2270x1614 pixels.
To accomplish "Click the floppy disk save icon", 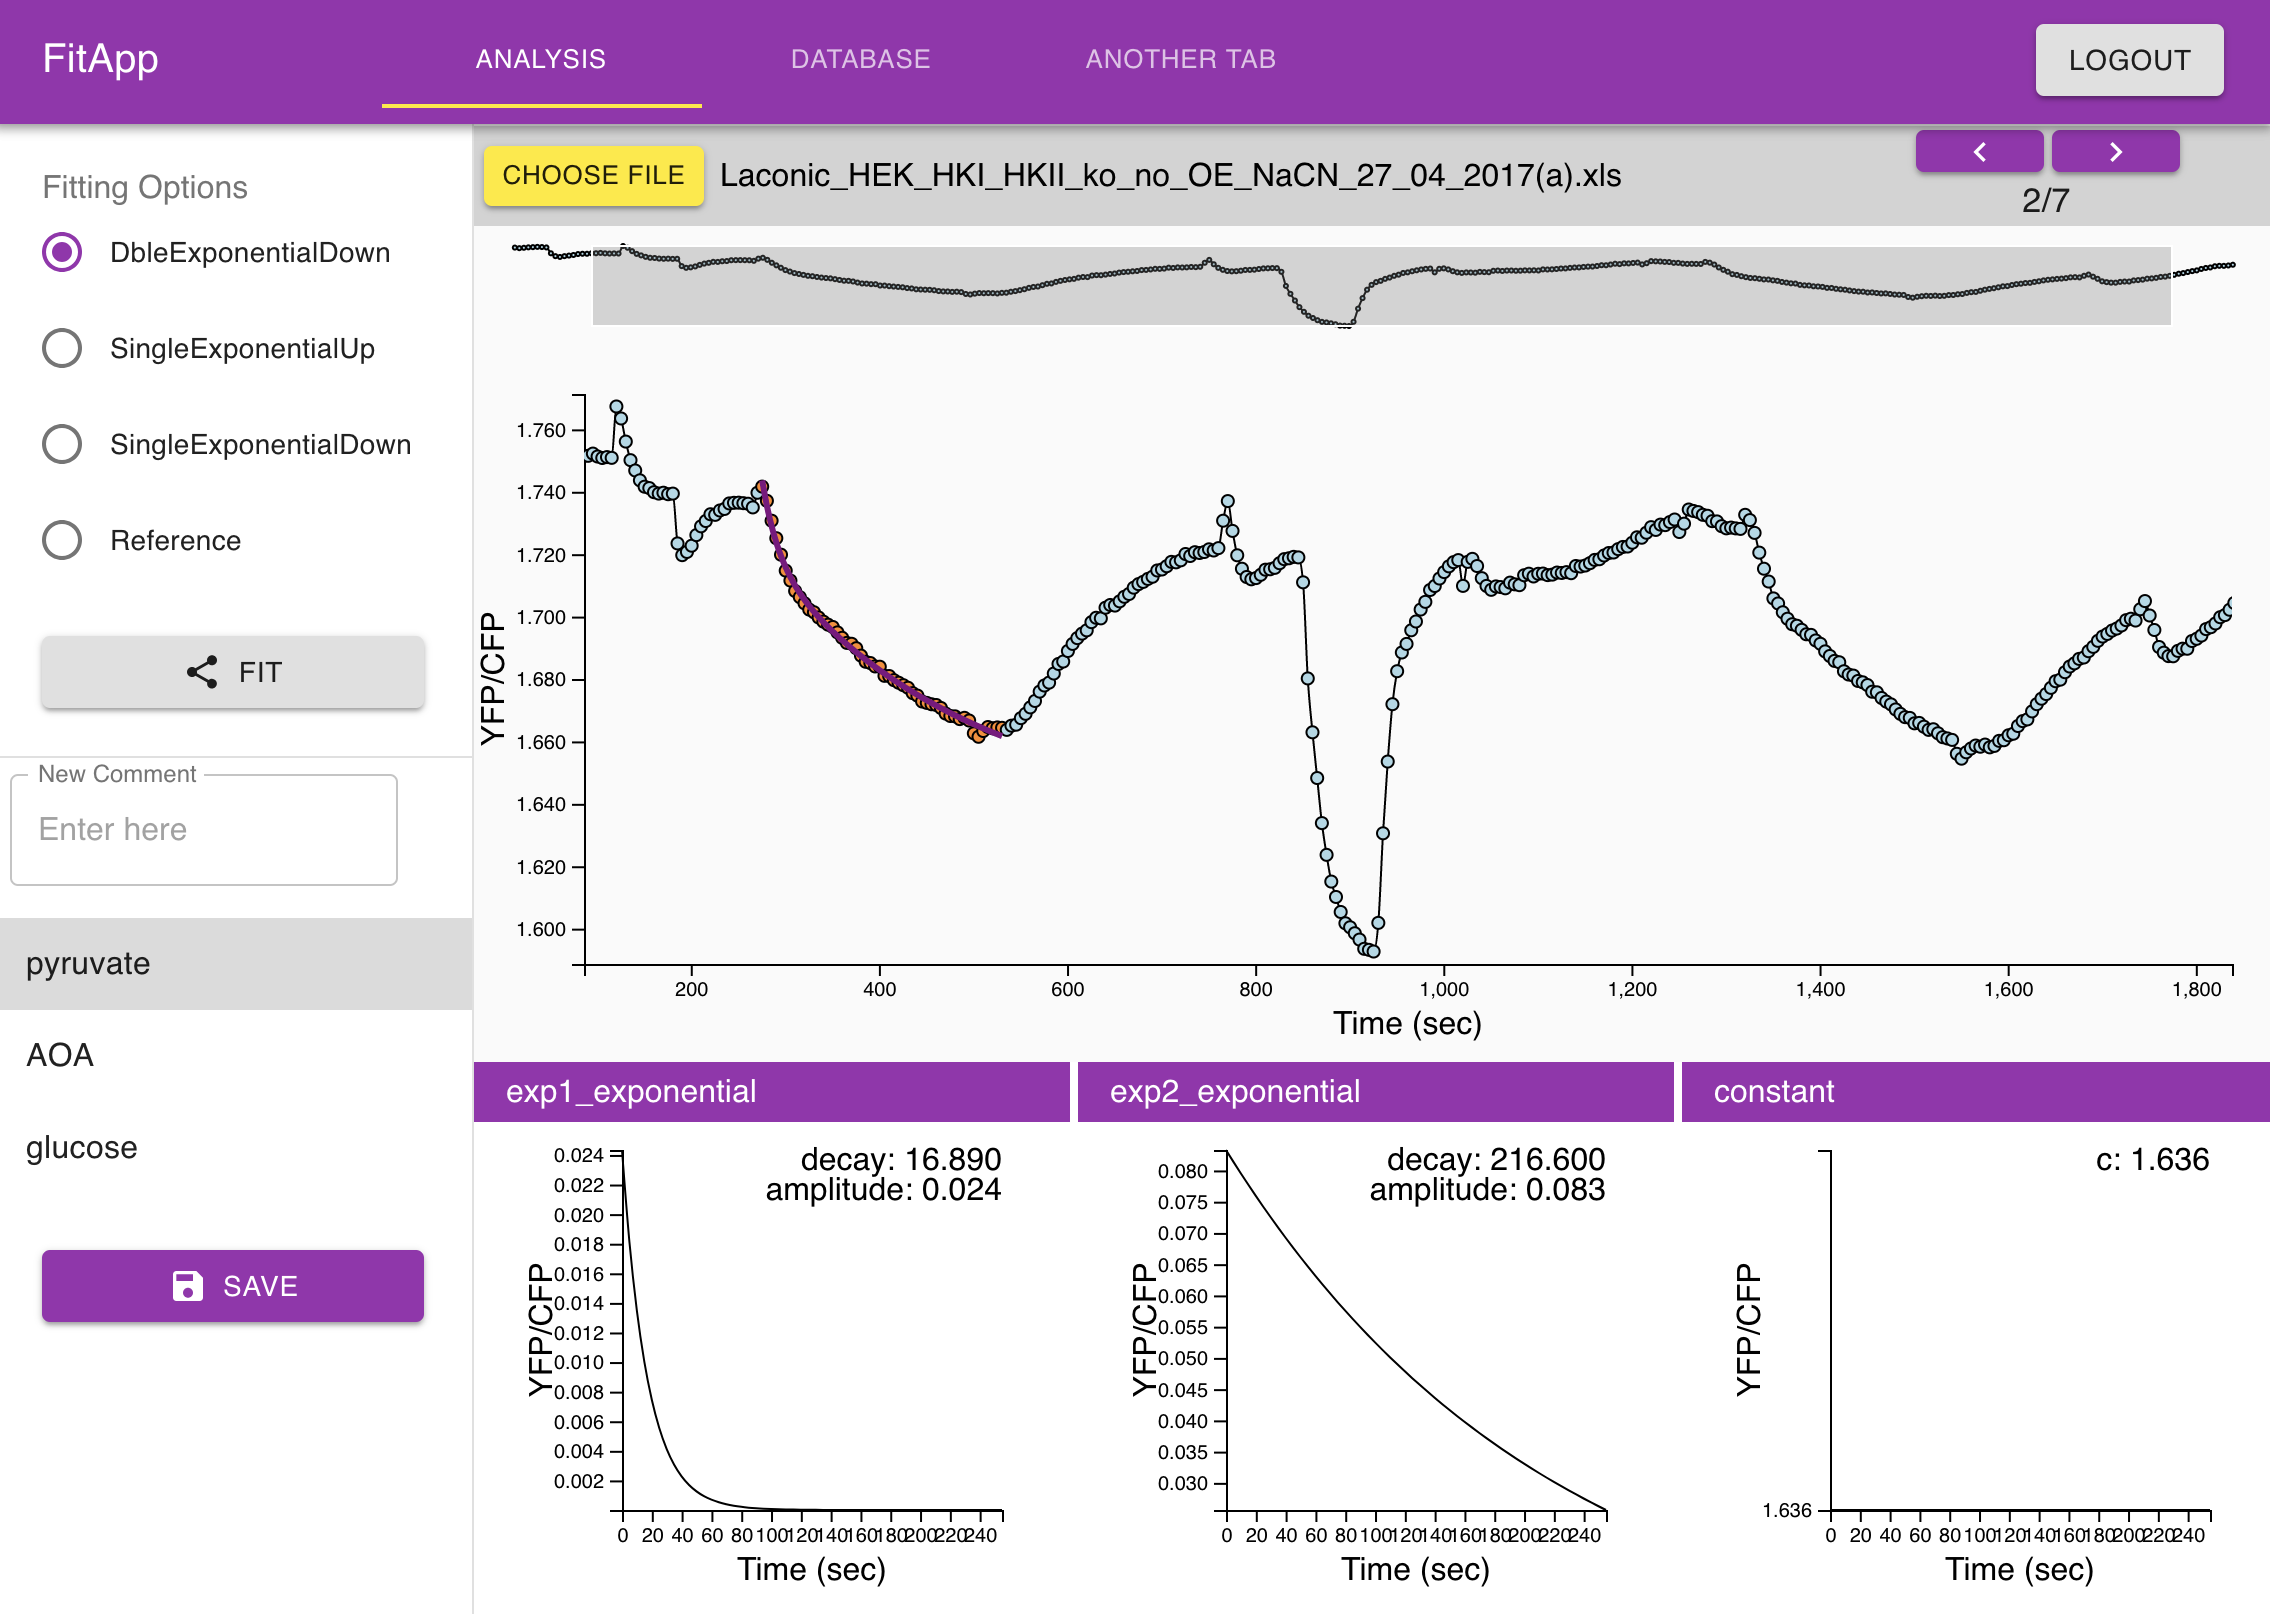I will (188, 1286).
